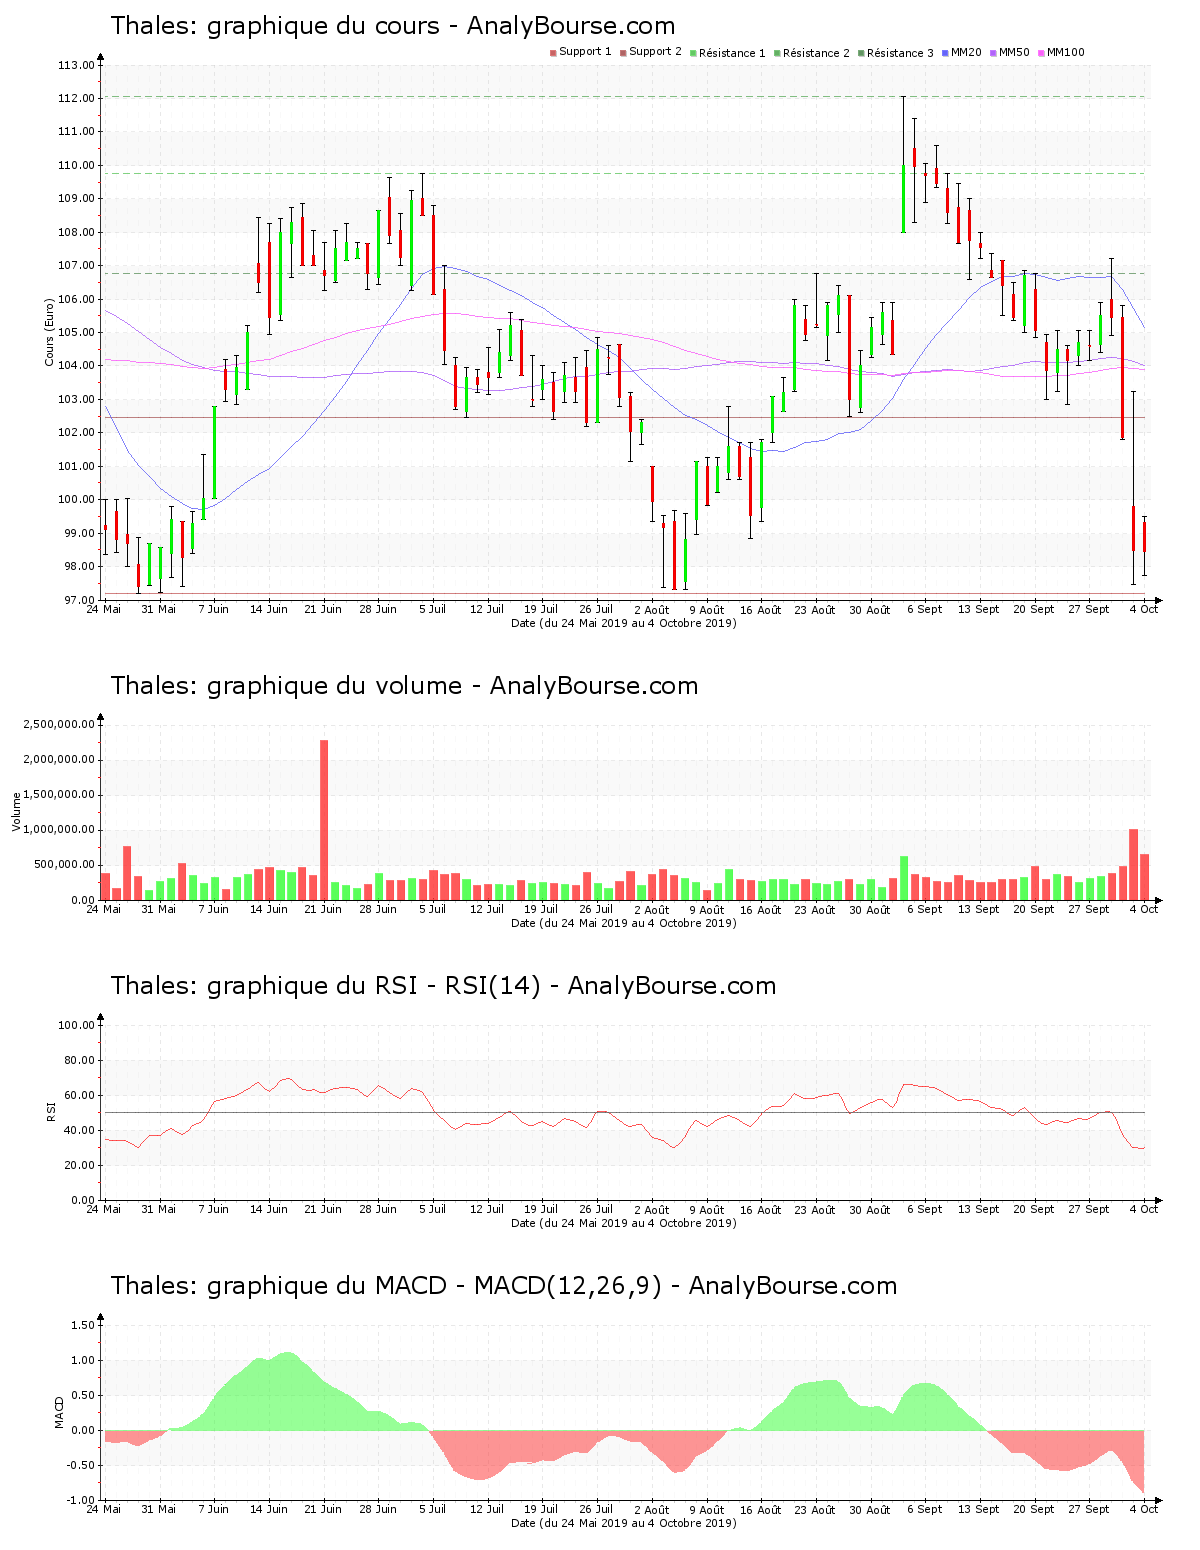
Task: Click the rotated 'RSI' axis label
Action: 50,1111
